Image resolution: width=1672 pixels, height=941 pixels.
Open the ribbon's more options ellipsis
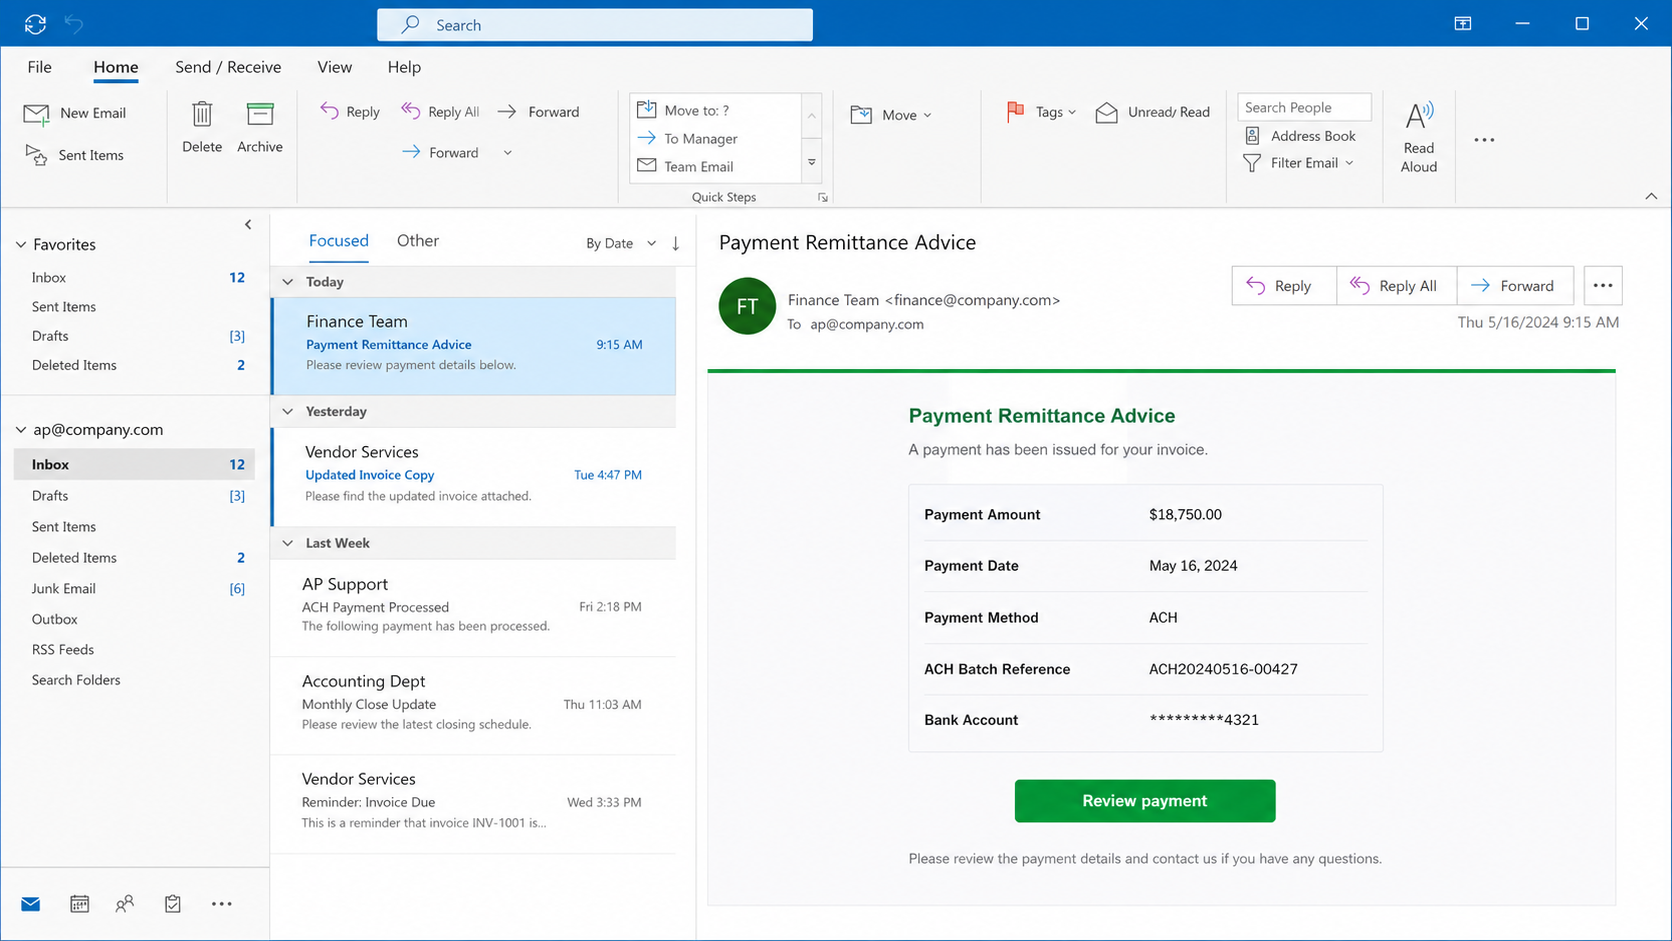(1484, 140)
